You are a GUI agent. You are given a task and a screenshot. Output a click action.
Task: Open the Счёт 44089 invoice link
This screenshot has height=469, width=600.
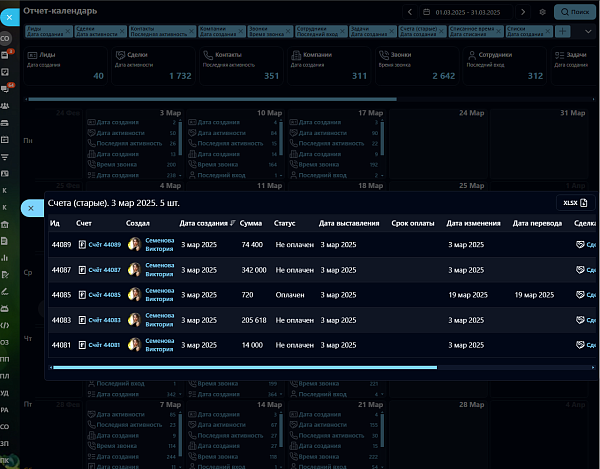tap(104, 245)
